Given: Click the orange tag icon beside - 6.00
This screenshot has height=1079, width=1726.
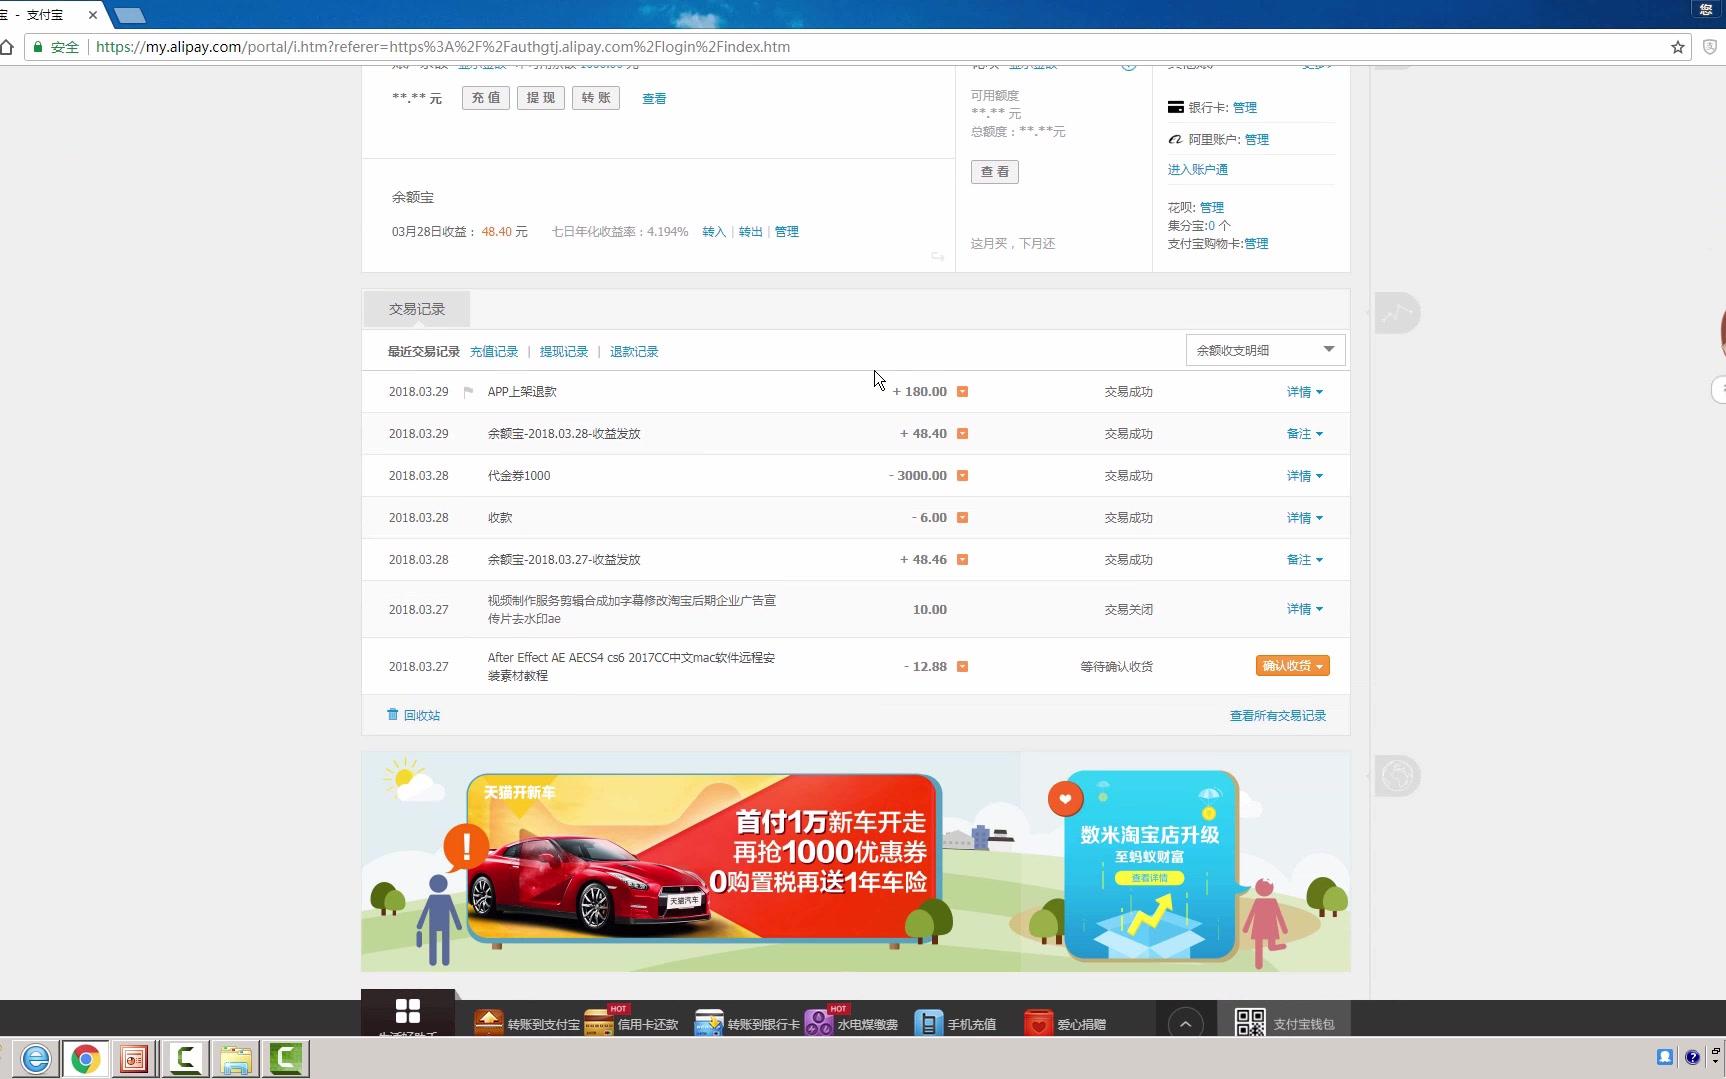Looking at the screenshot, I should pyautogui.click(x=962, y=518).
